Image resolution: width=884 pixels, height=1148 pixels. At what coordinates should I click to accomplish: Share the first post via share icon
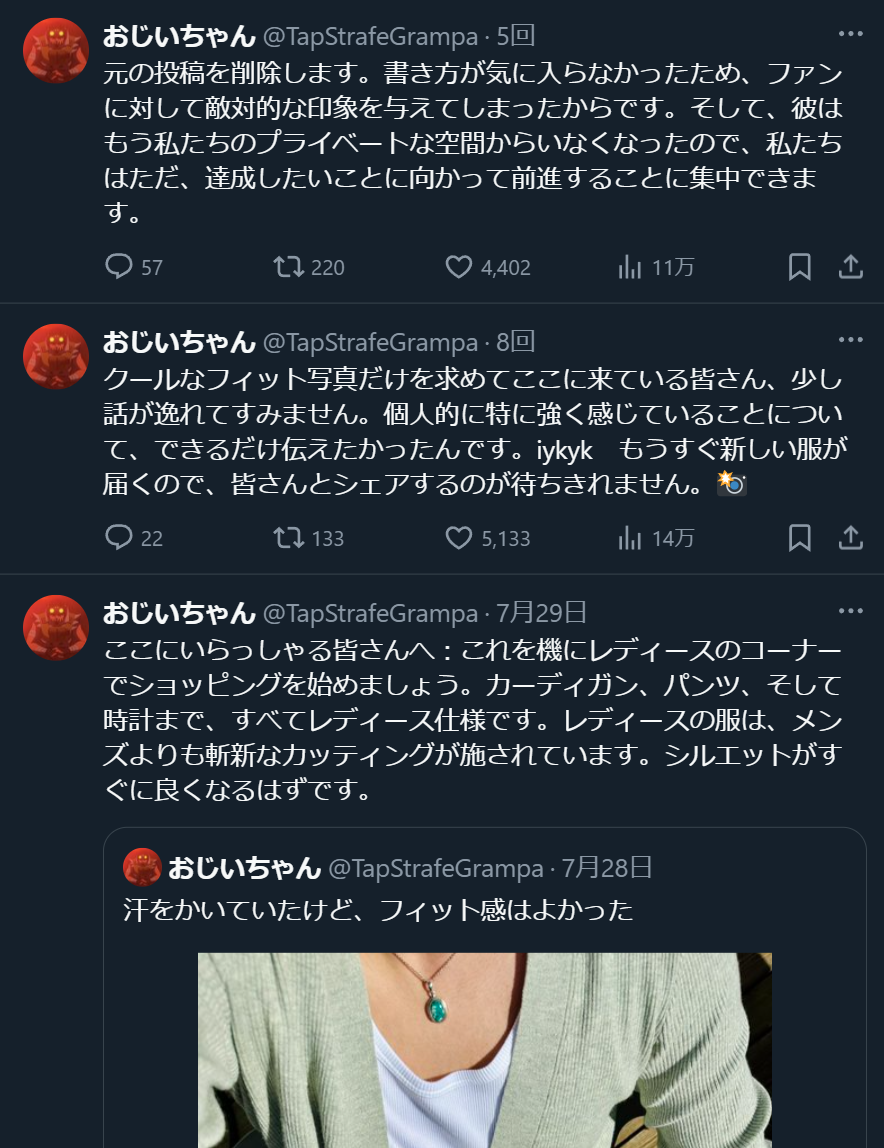(850, 267)
